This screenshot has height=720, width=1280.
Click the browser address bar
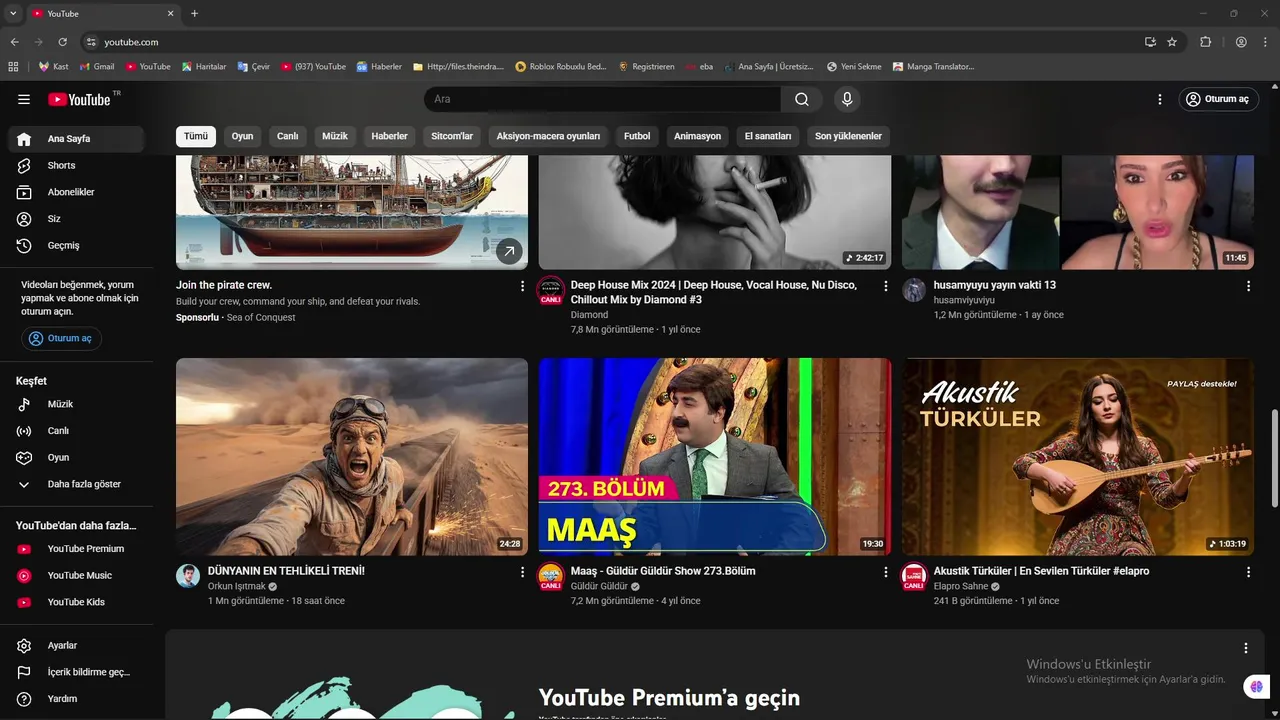pyautogui.click(x=610, y=42)
